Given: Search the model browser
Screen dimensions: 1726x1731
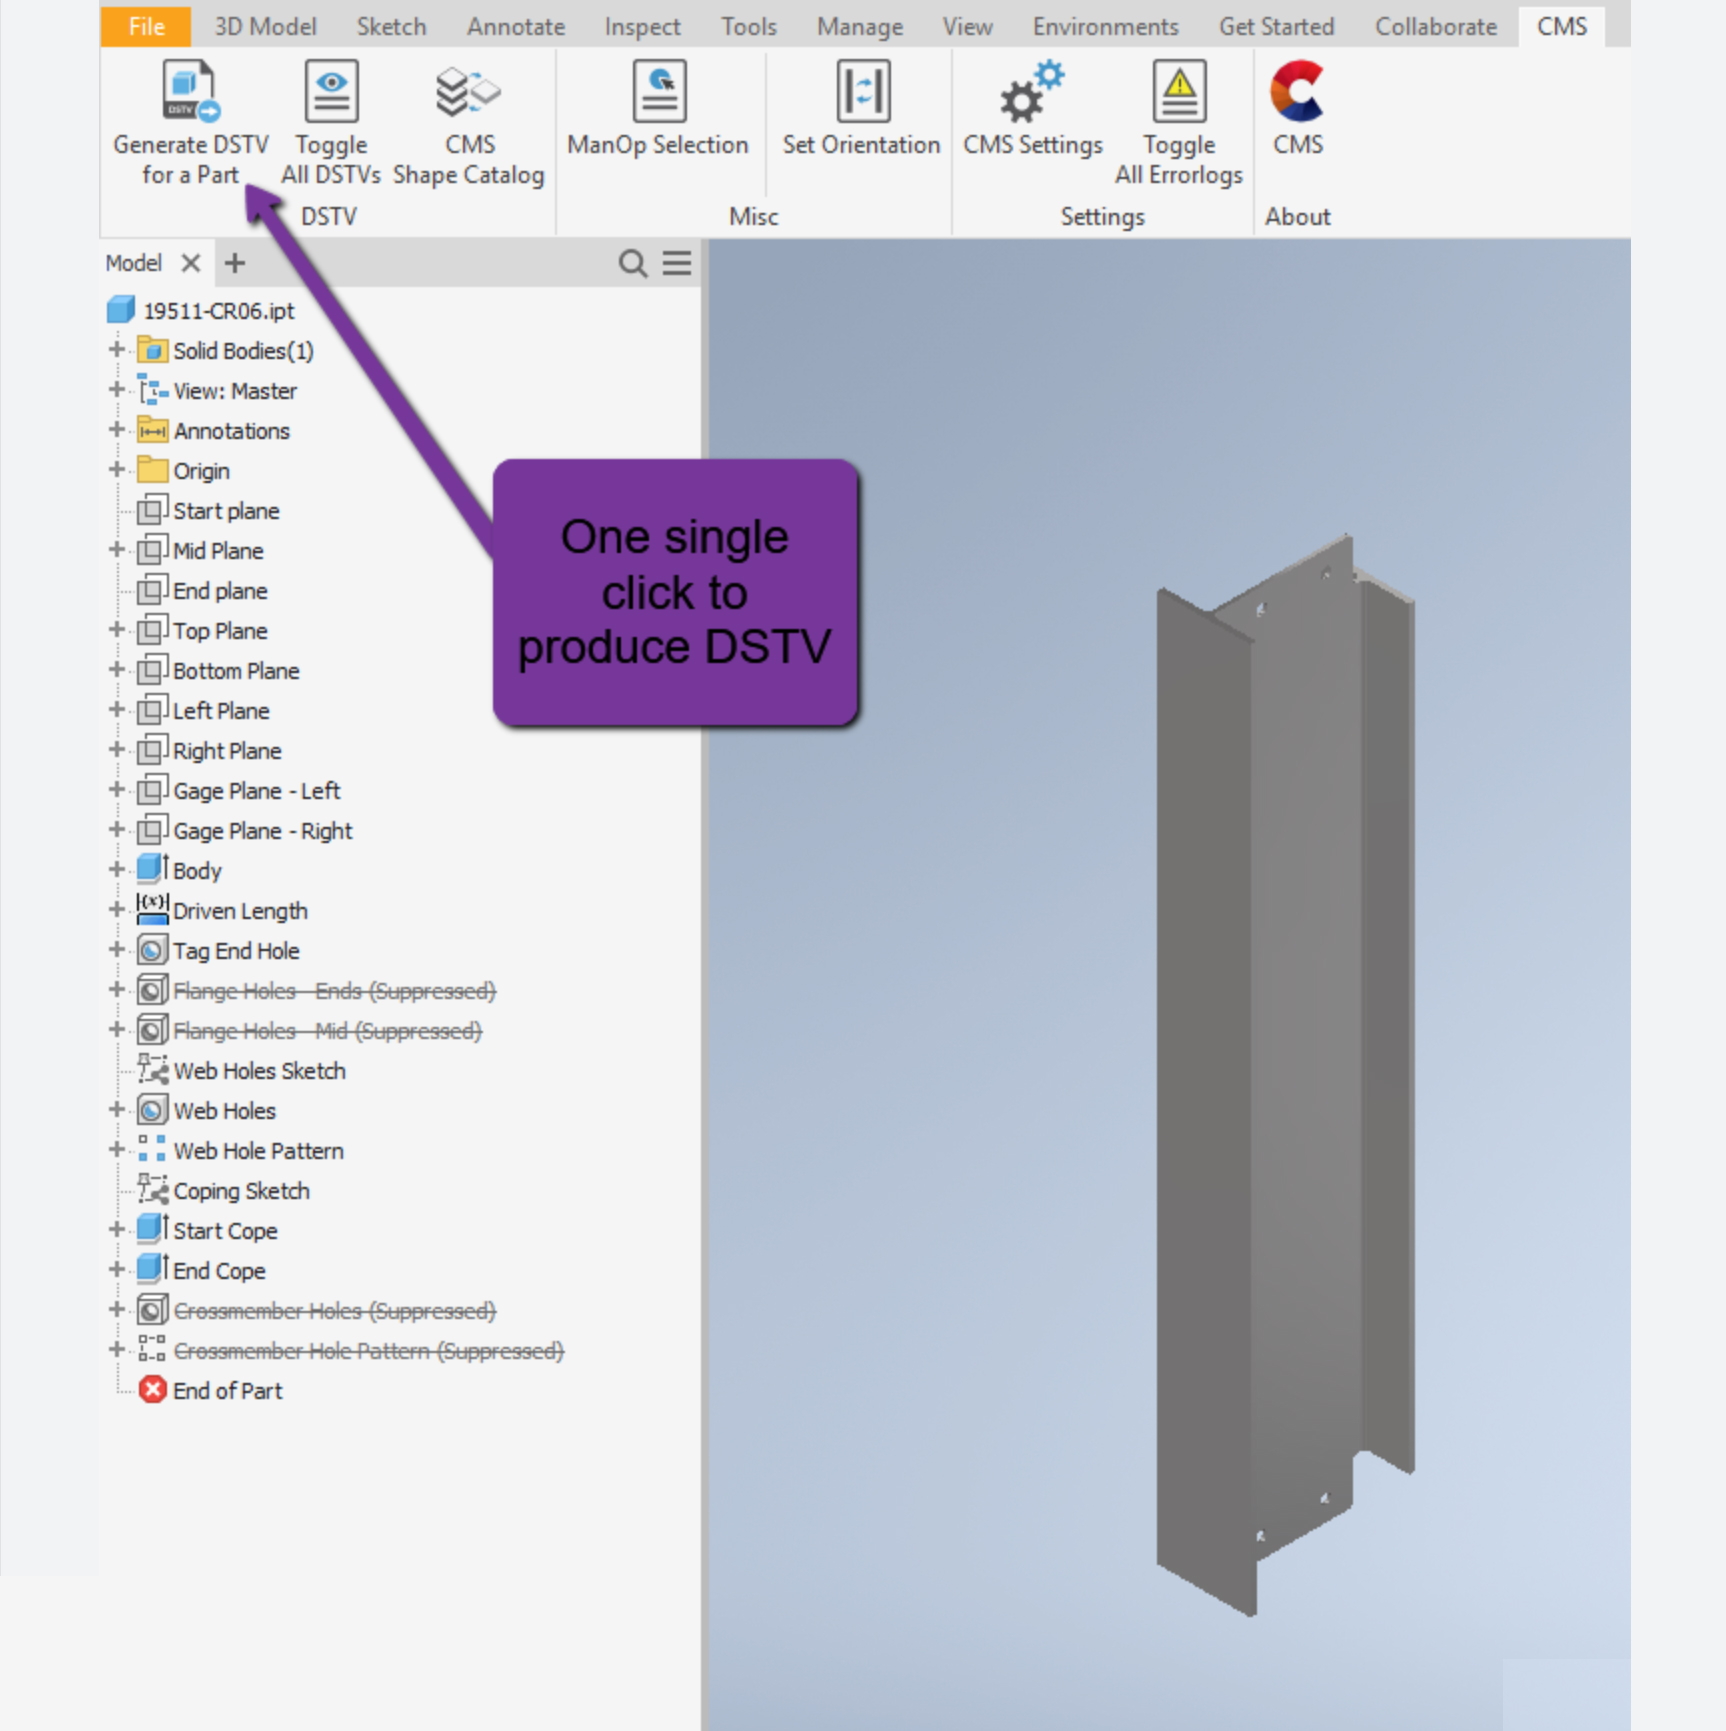Looking at the screenshot, I should click(x=632, y=263).
